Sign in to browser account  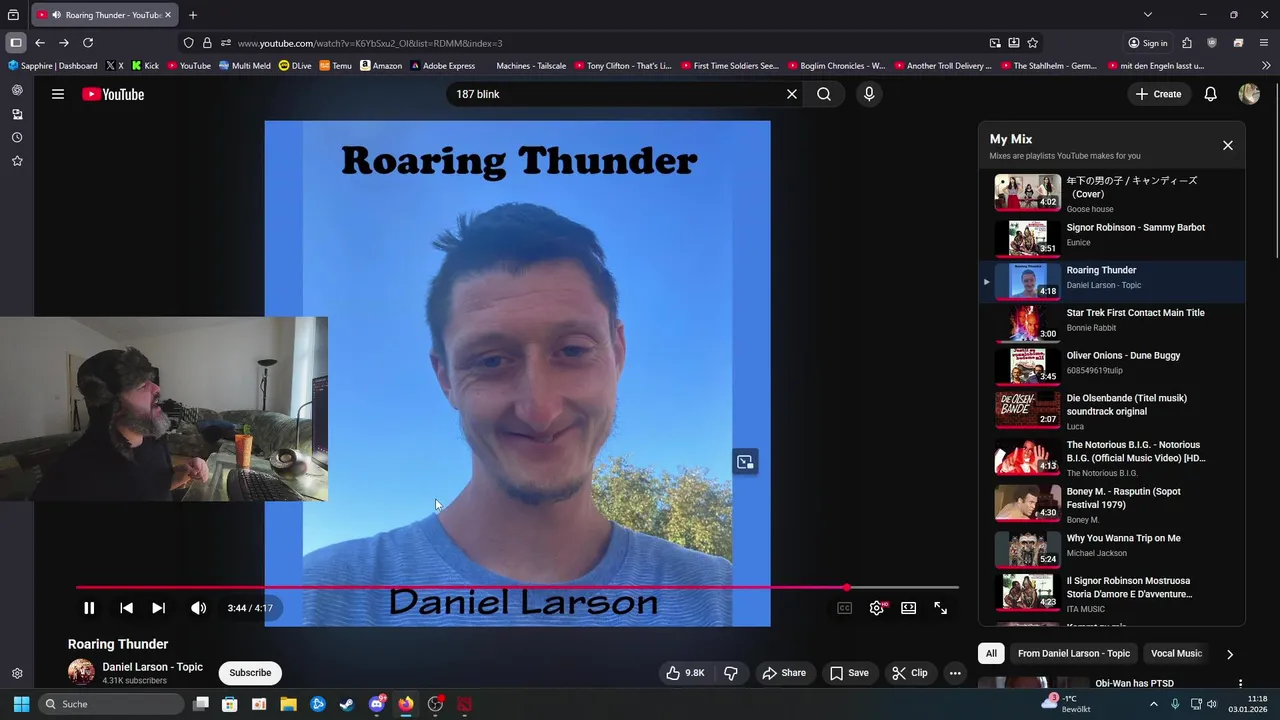coord(1148,43)
